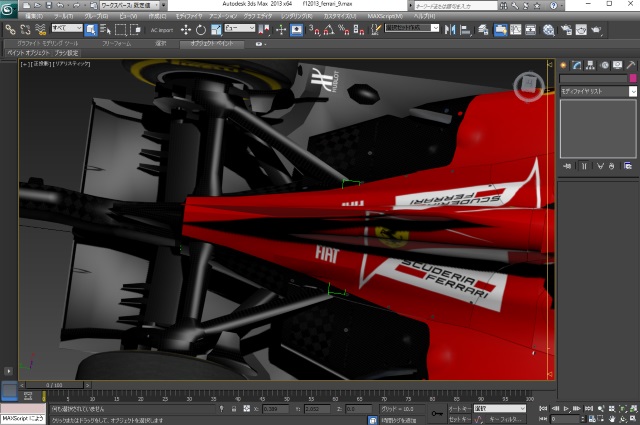Toggle the Keyboard Shortcut Override icon
This screenshot has width=640, height=425.
pos(296,30)
